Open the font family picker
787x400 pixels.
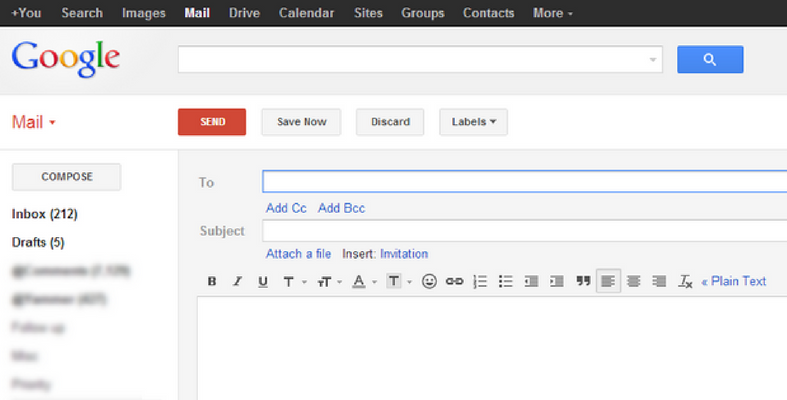tap(294, 281)
